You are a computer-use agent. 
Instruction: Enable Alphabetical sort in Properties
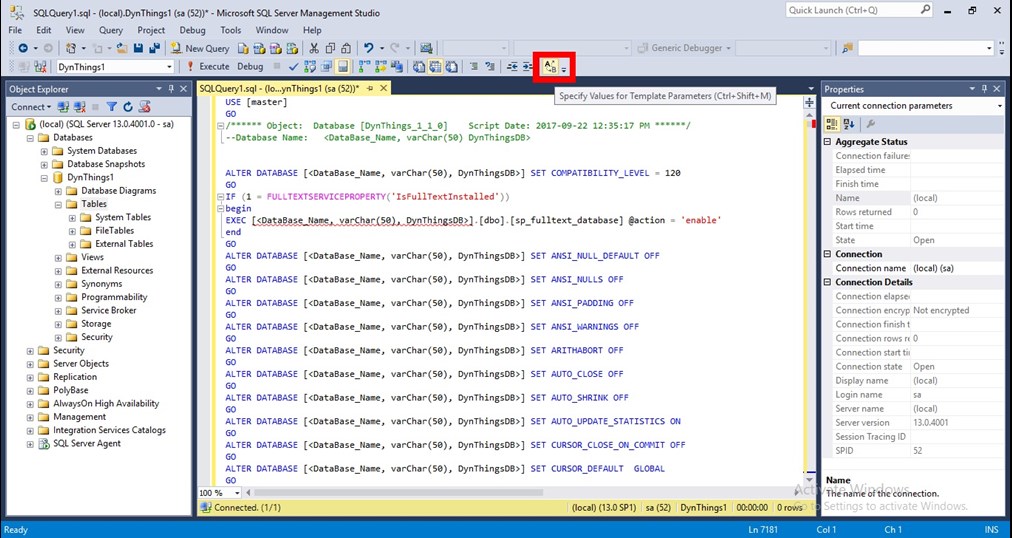[848, 124]
